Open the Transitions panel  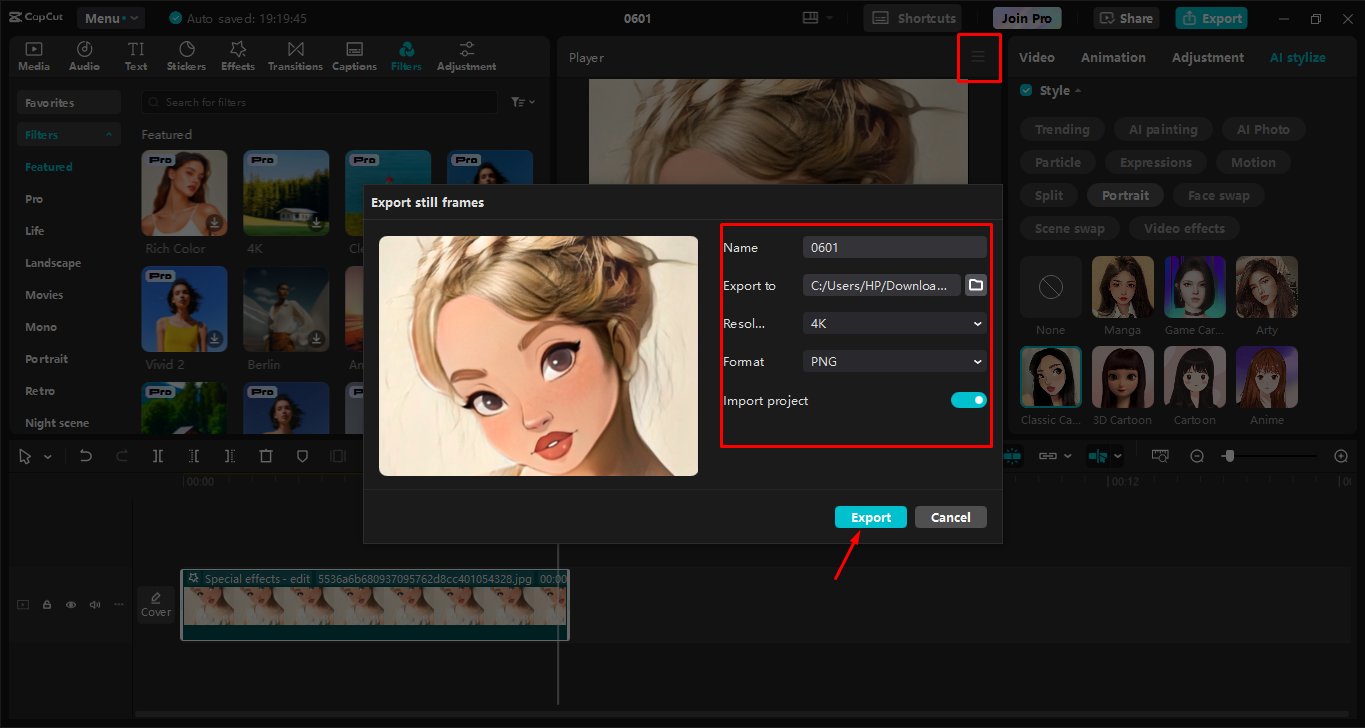[295, 56]
